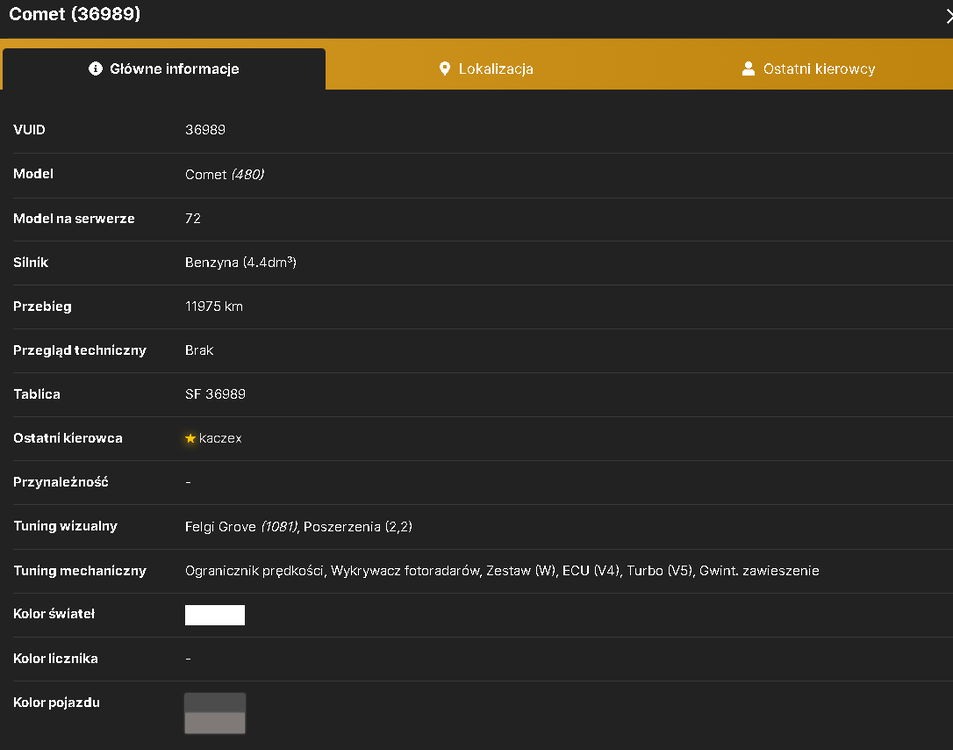Click the Tablica row label

36,394
